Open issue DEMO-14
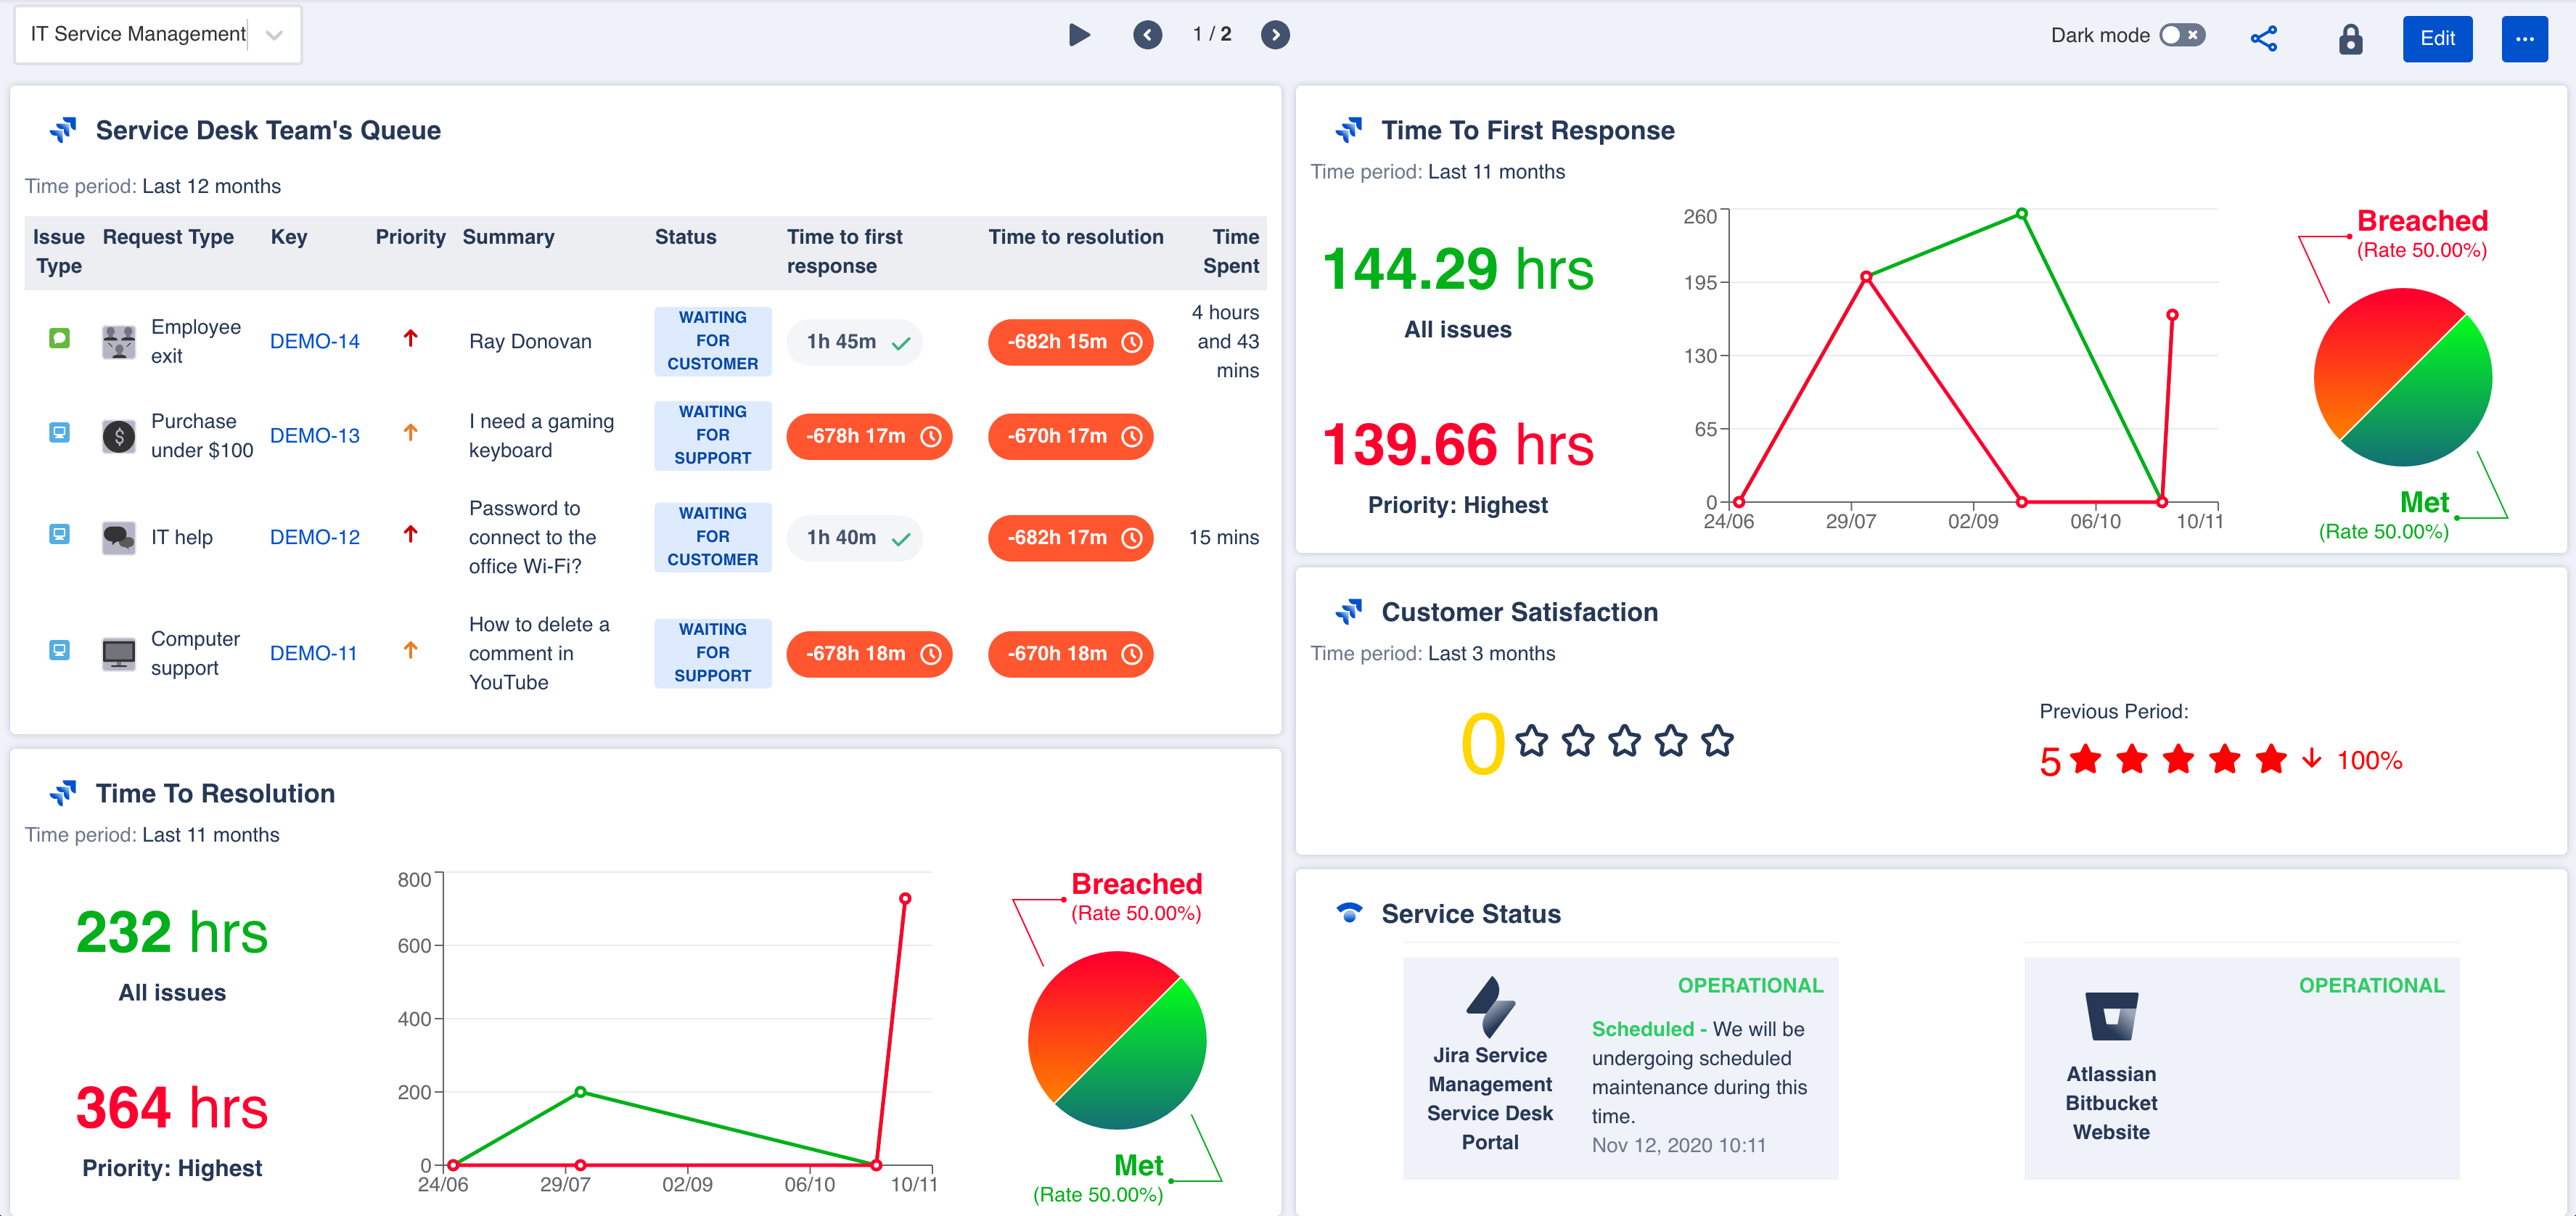Viewport: 2576px width, 1216px height. (314, 340)
